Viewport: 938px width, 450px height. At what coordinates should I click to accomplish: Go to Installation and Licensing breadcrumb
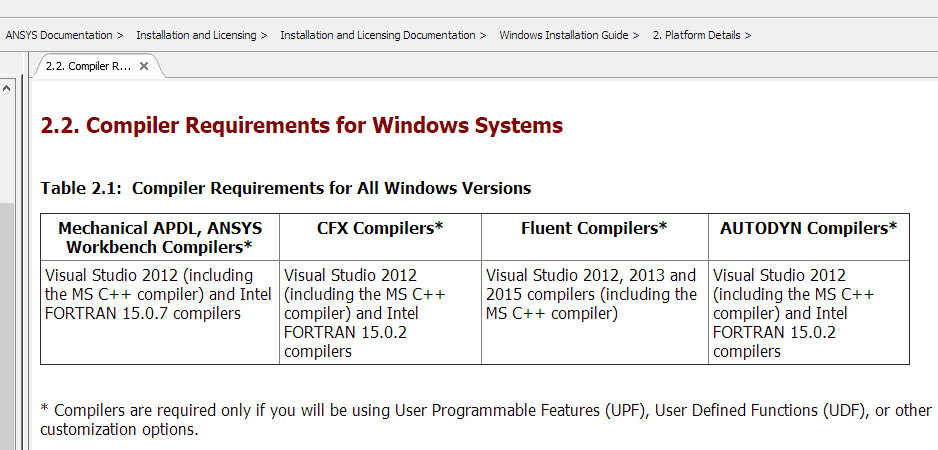point(196,35)
